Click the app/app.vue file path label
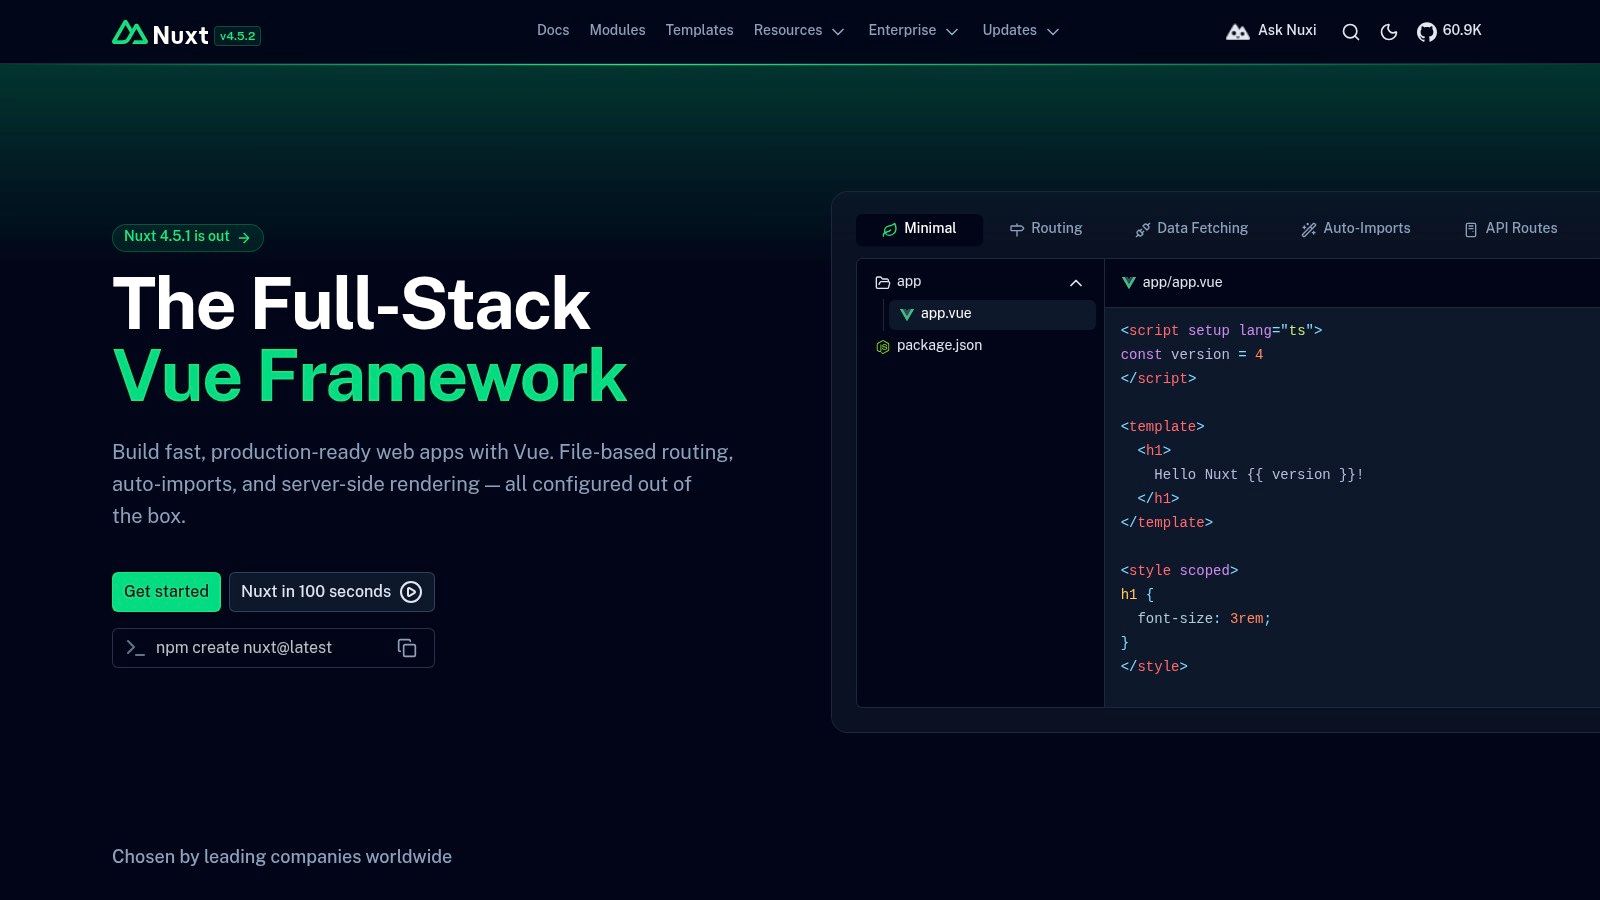Screen dimensions: 1600x900 1183,282
